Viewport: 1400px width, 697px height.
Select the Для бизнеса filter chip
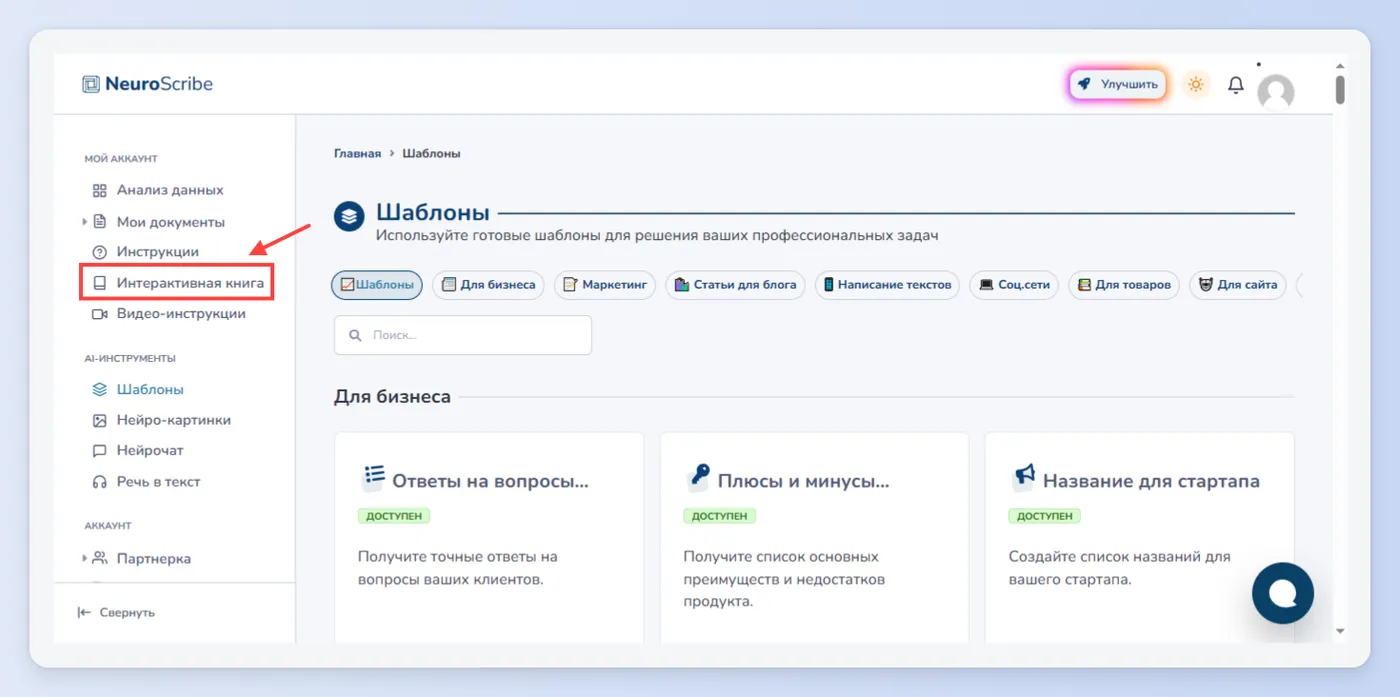[488, 285]
